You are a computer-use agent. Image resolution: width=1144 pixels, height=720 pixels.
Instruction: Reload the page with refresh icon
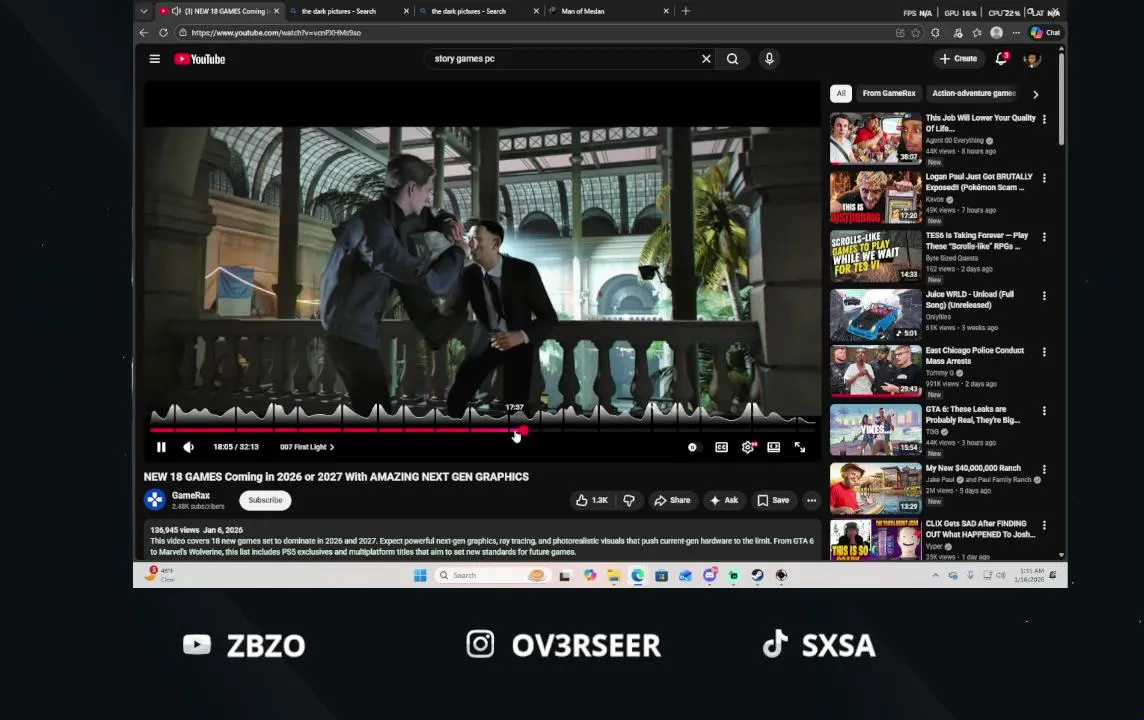pyautogui.click(x=163, y=33)
